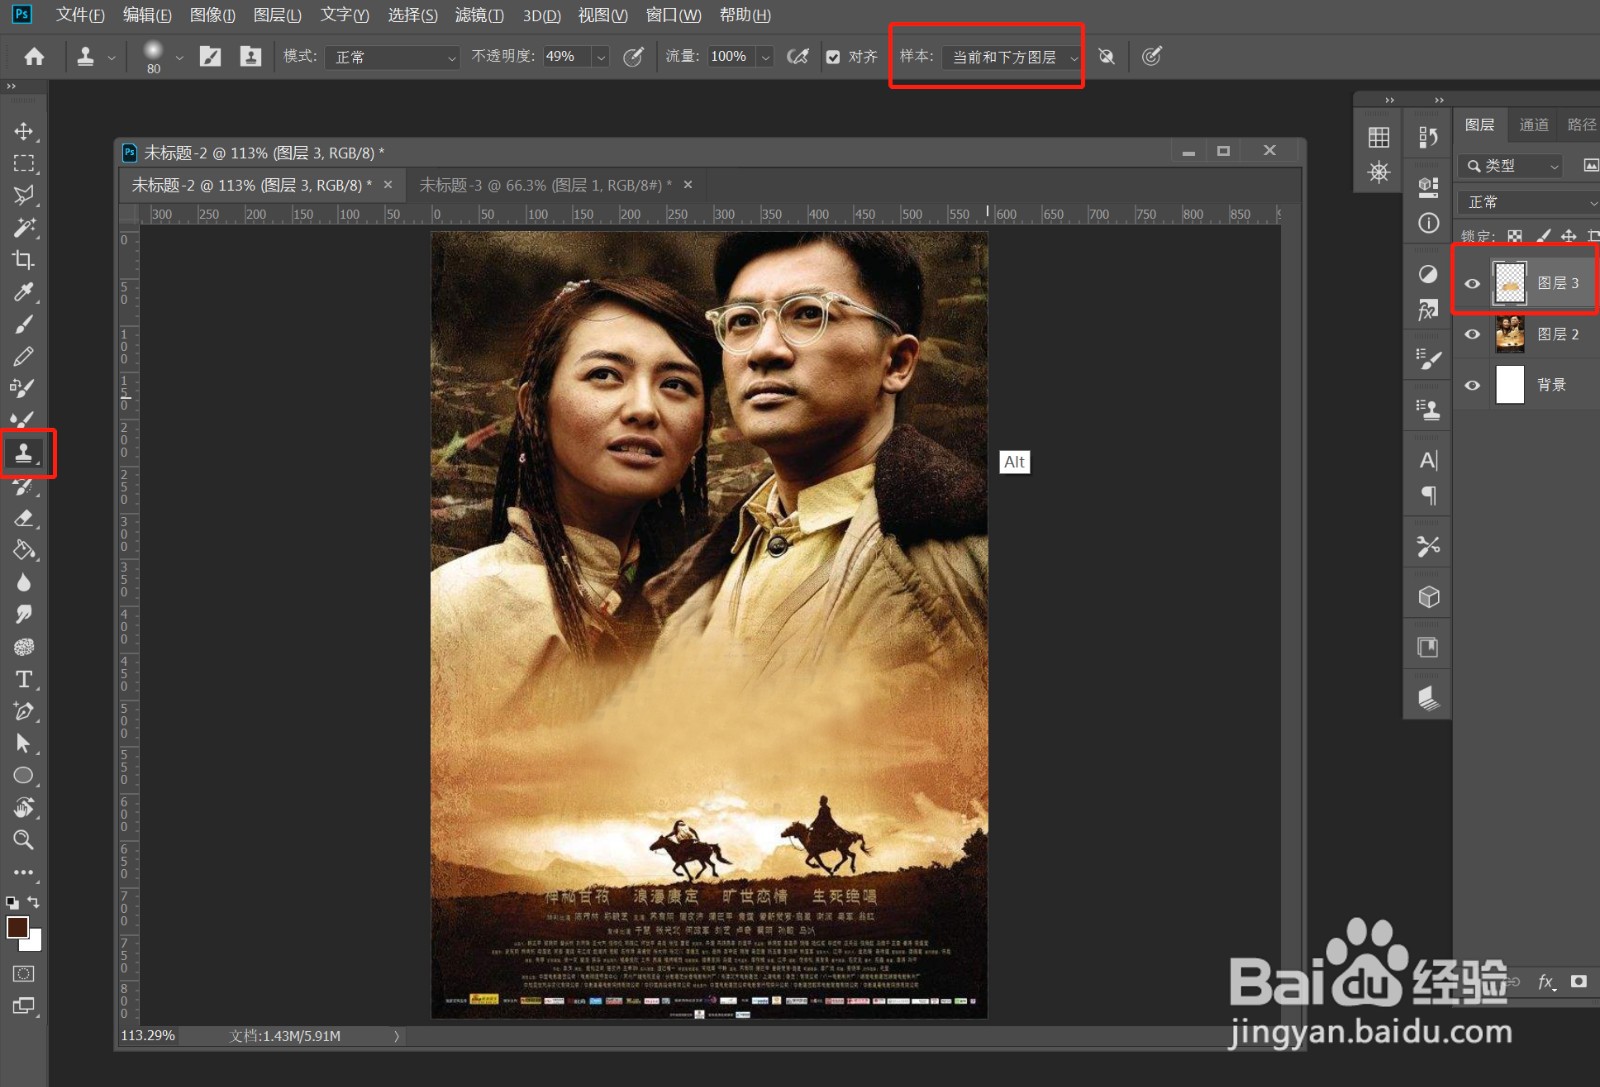The image size is (1600, 1087).
Task: Hide layer 图层 2 visibility eye
Action: (1472, 334)
